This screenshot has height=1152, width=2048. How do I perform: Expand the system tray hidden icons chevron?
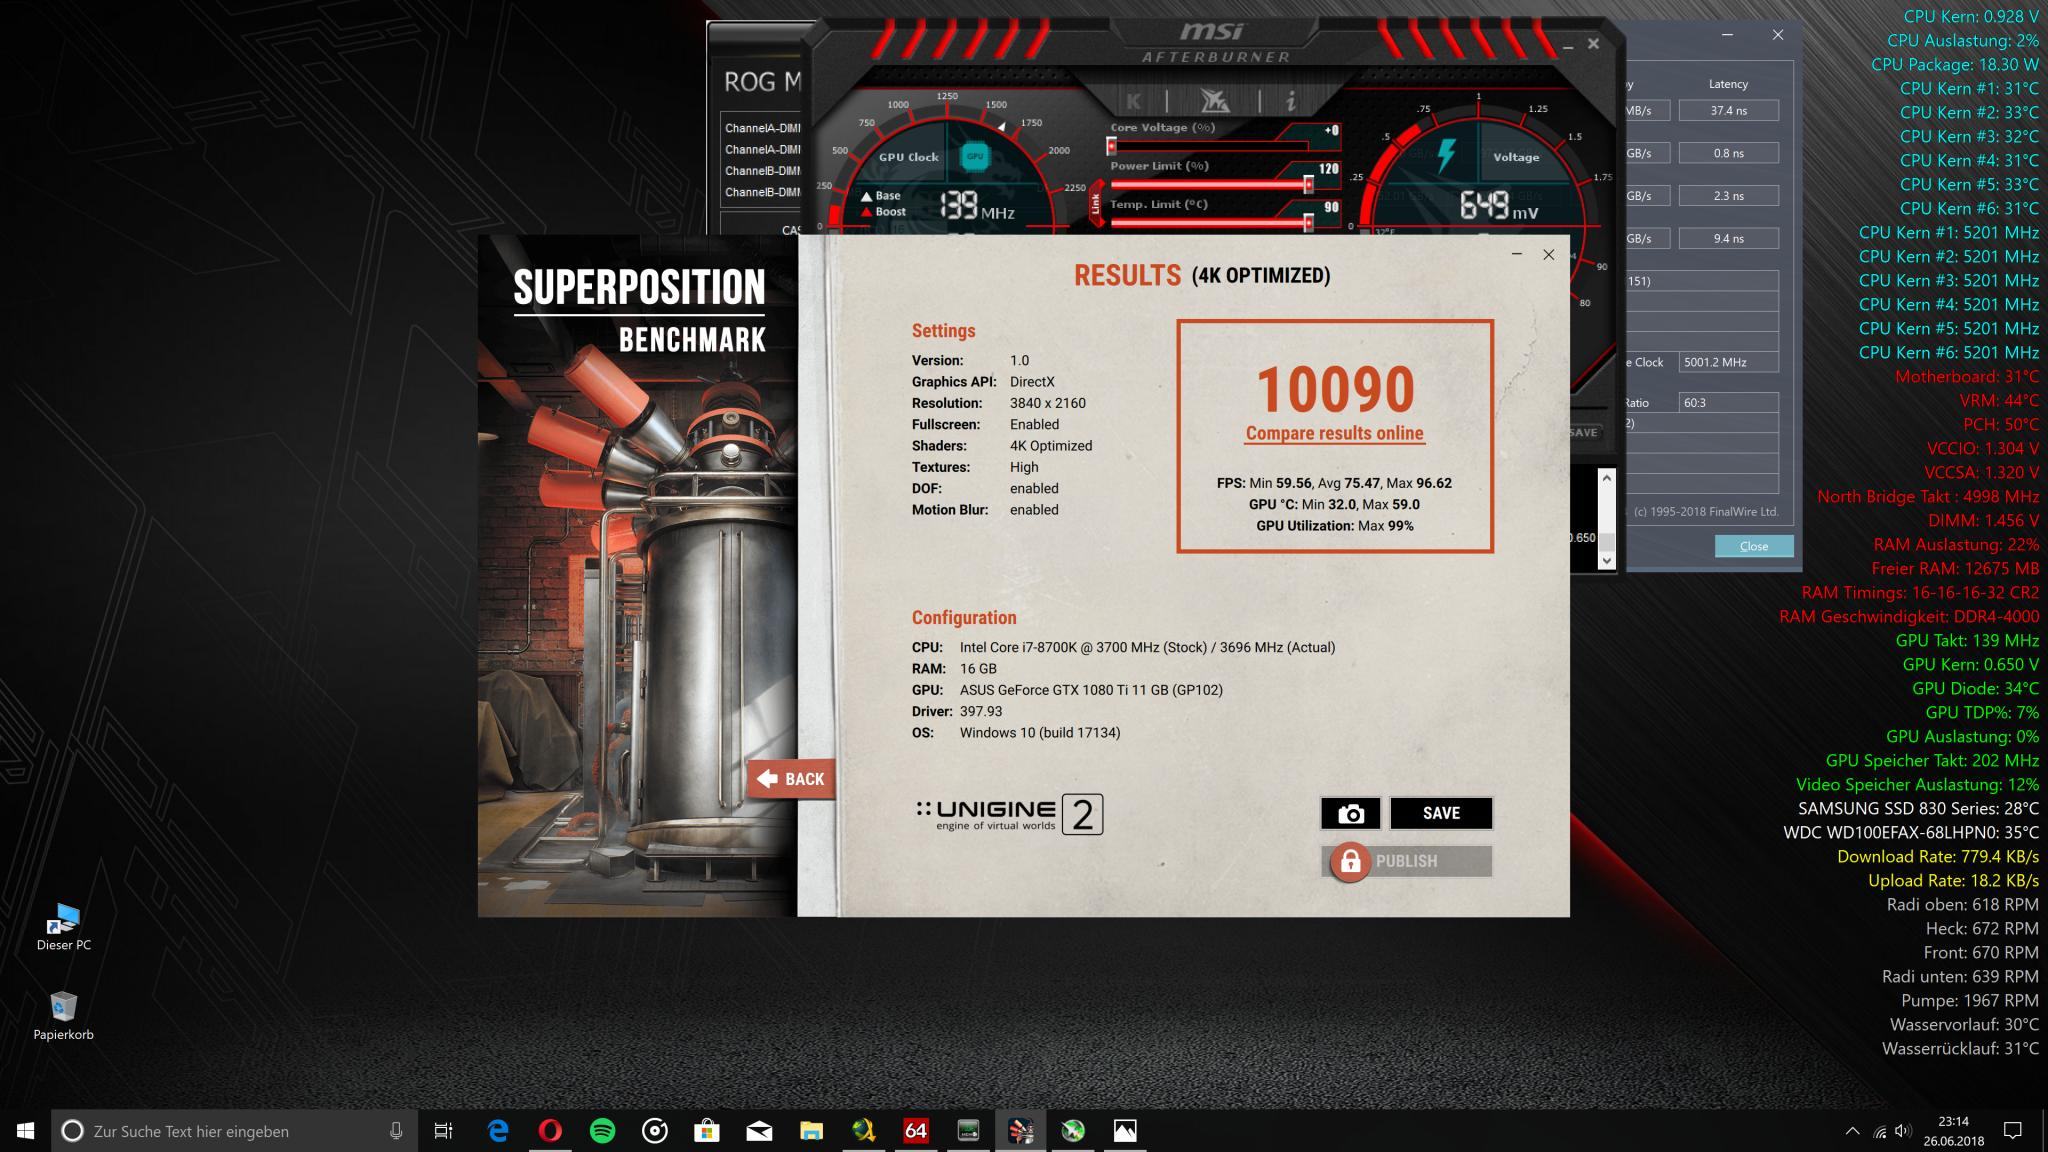coord(1852,1131)
